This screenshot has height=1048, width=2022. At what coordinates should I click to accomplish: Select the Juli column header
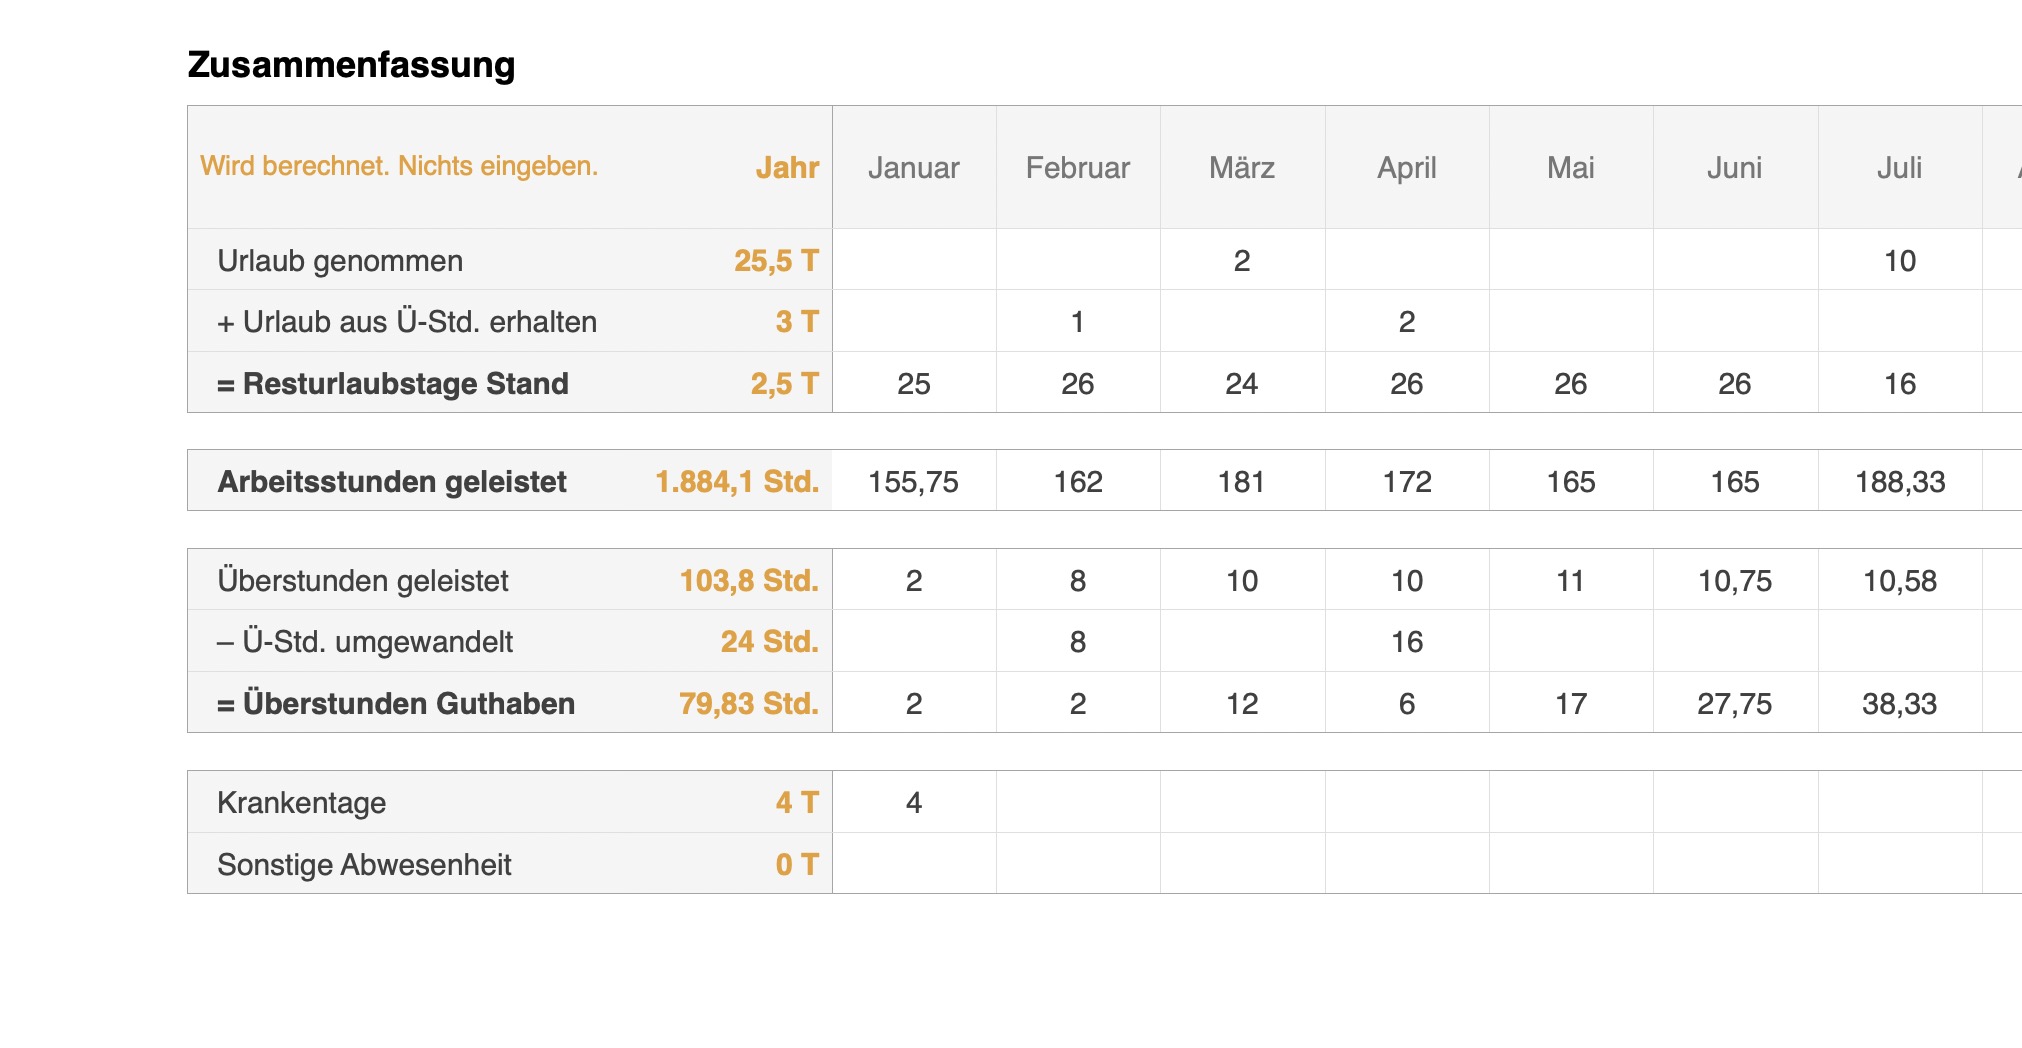[1899, 167]
